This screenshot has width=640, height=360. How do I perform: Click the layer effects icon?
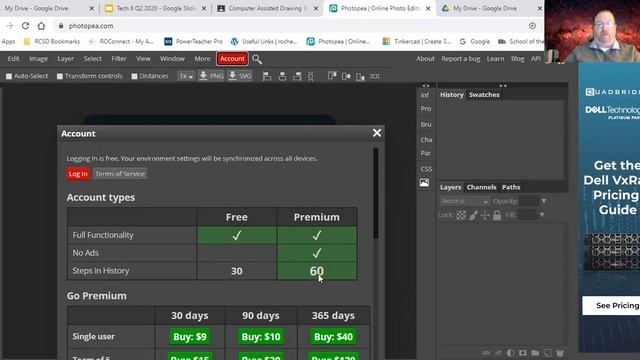click(498, 353)
